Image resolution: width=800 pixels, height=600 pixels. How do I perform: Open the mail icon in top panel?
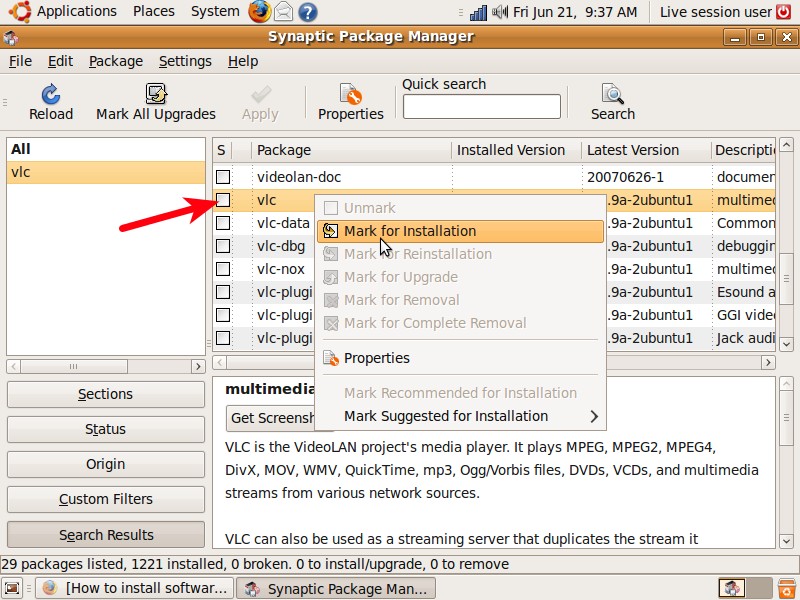point(284,12)
